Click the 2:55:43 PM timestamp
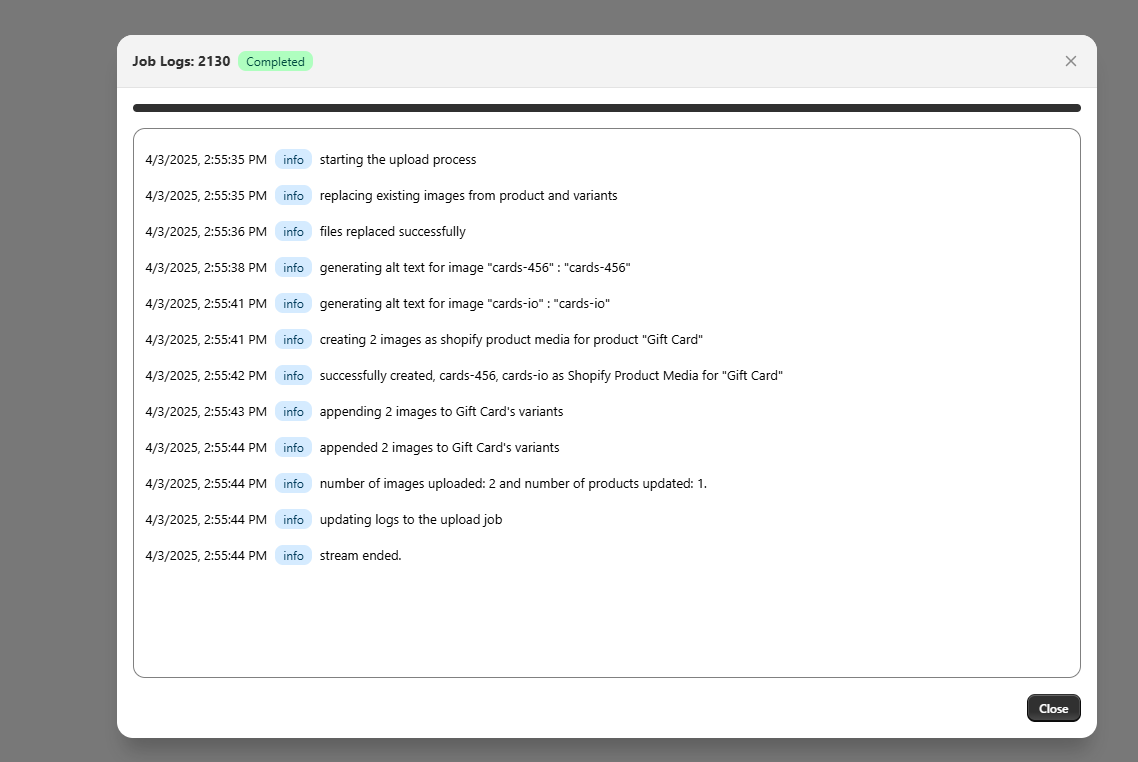Screen dimensions: 1138x762 tap(206, 412)
